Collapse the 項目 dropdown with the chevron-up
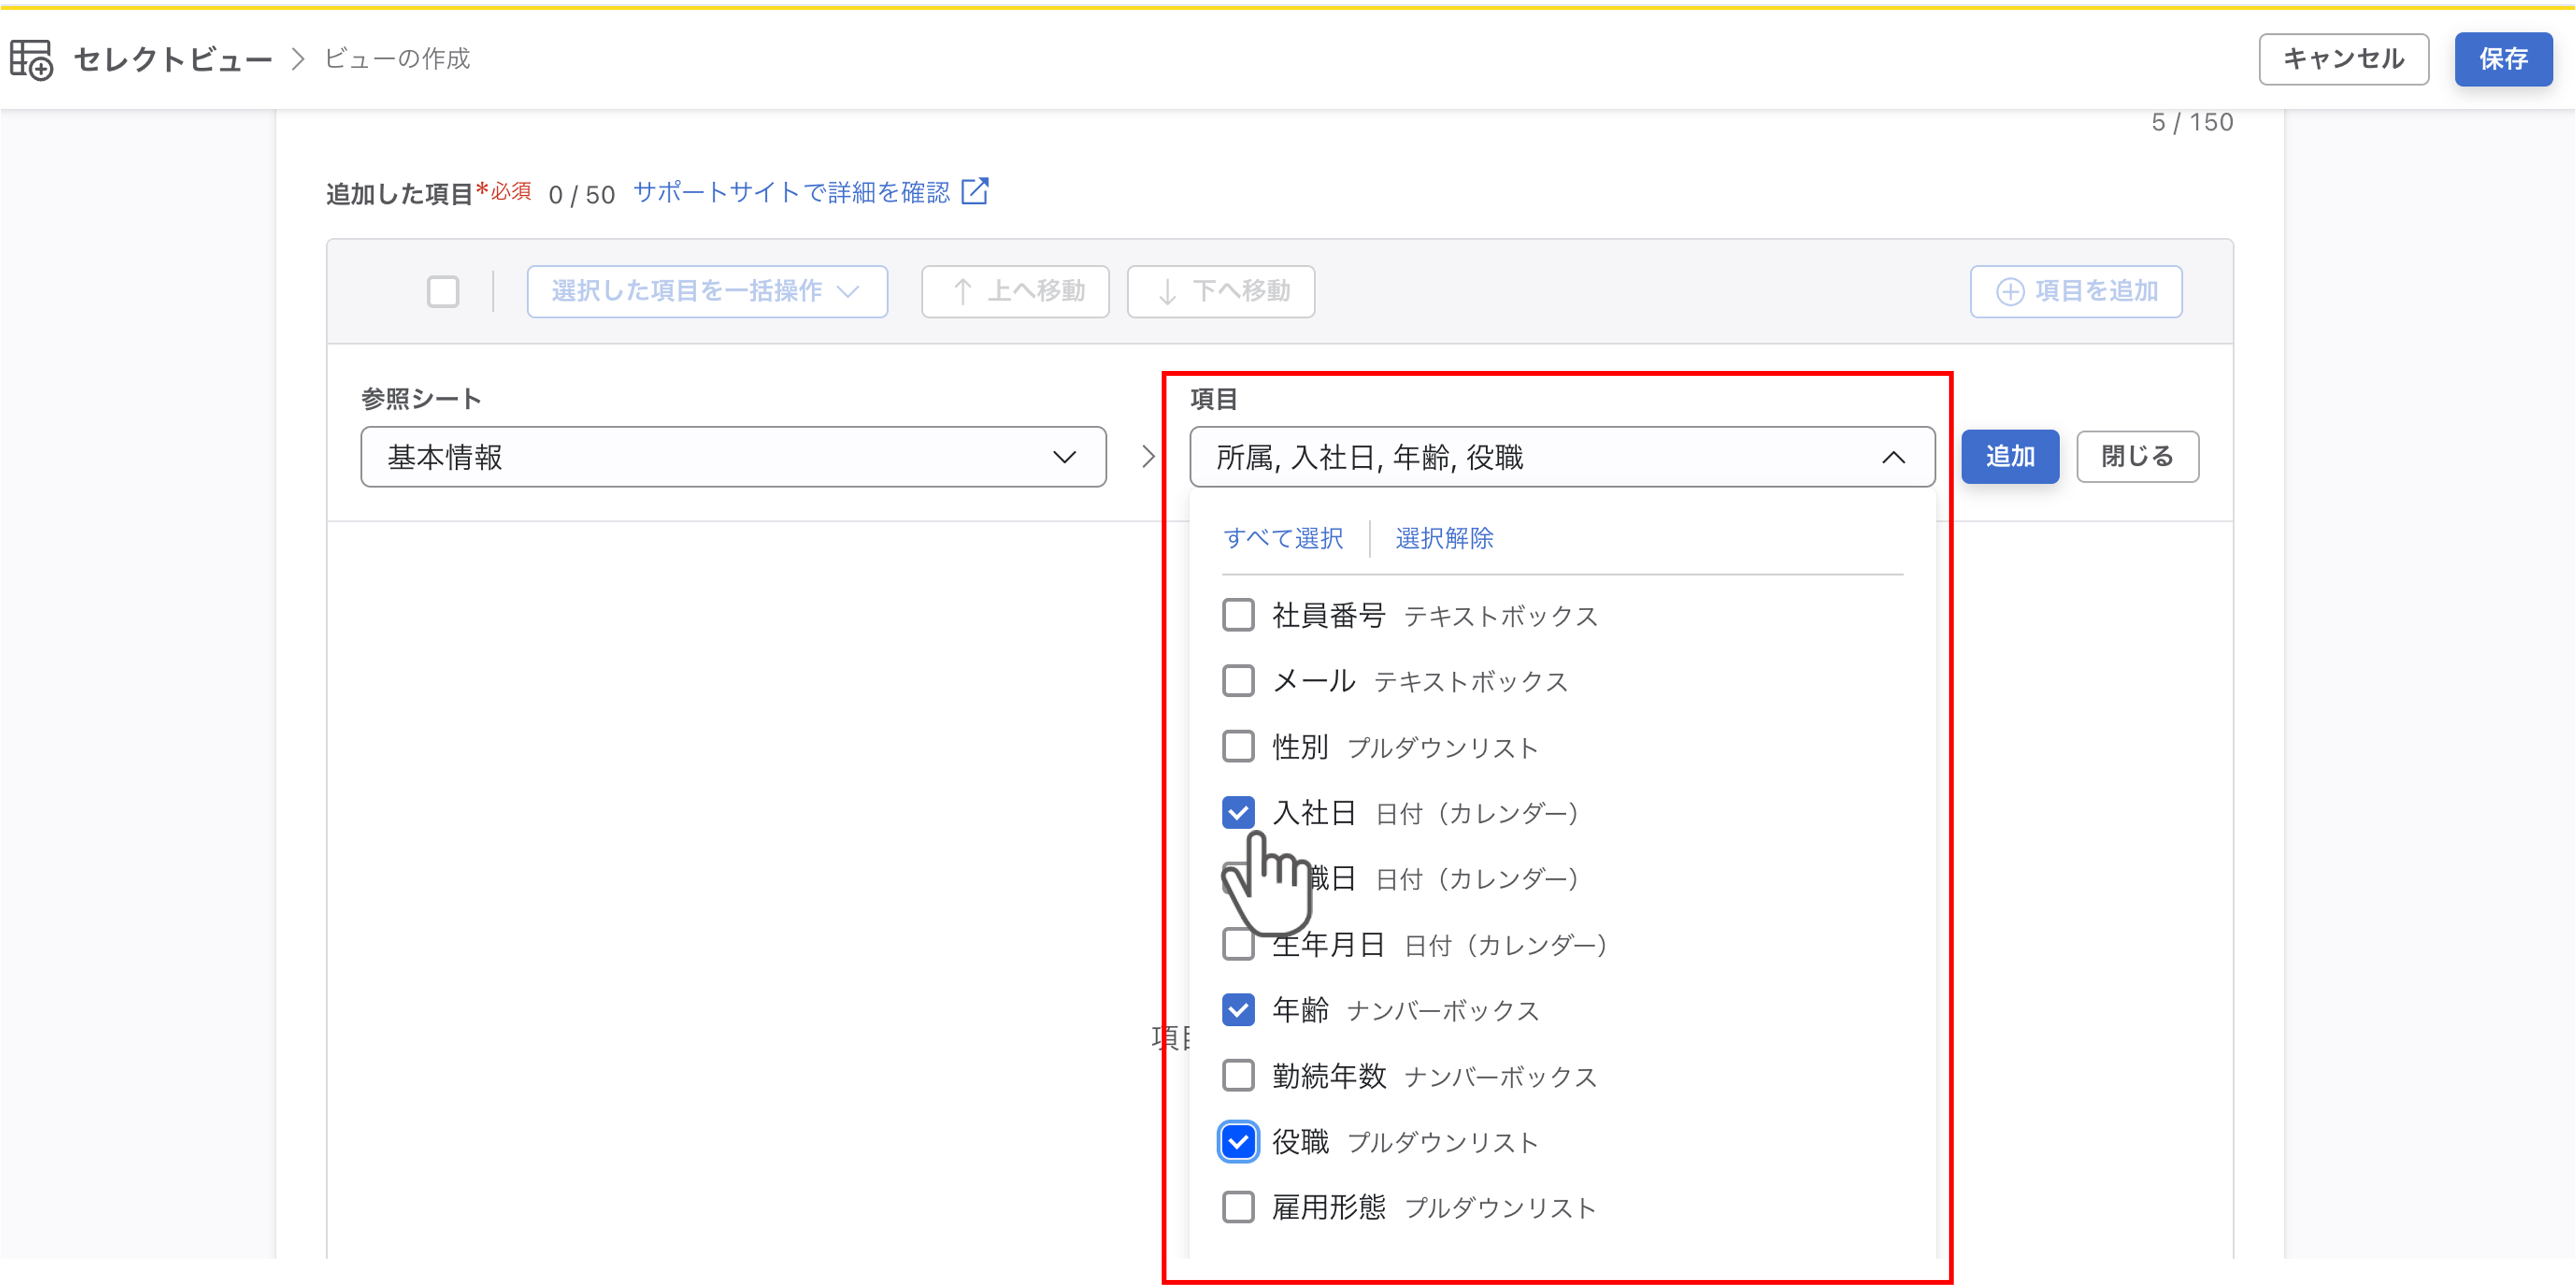Viewport: 2576px width, 1285px height. (1893, 457)
